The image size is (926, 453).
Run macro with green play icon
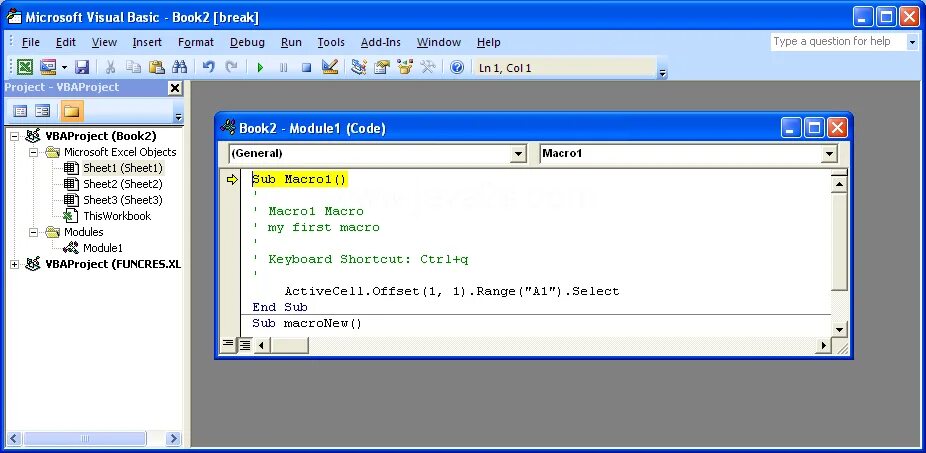[x=260, y=67]
